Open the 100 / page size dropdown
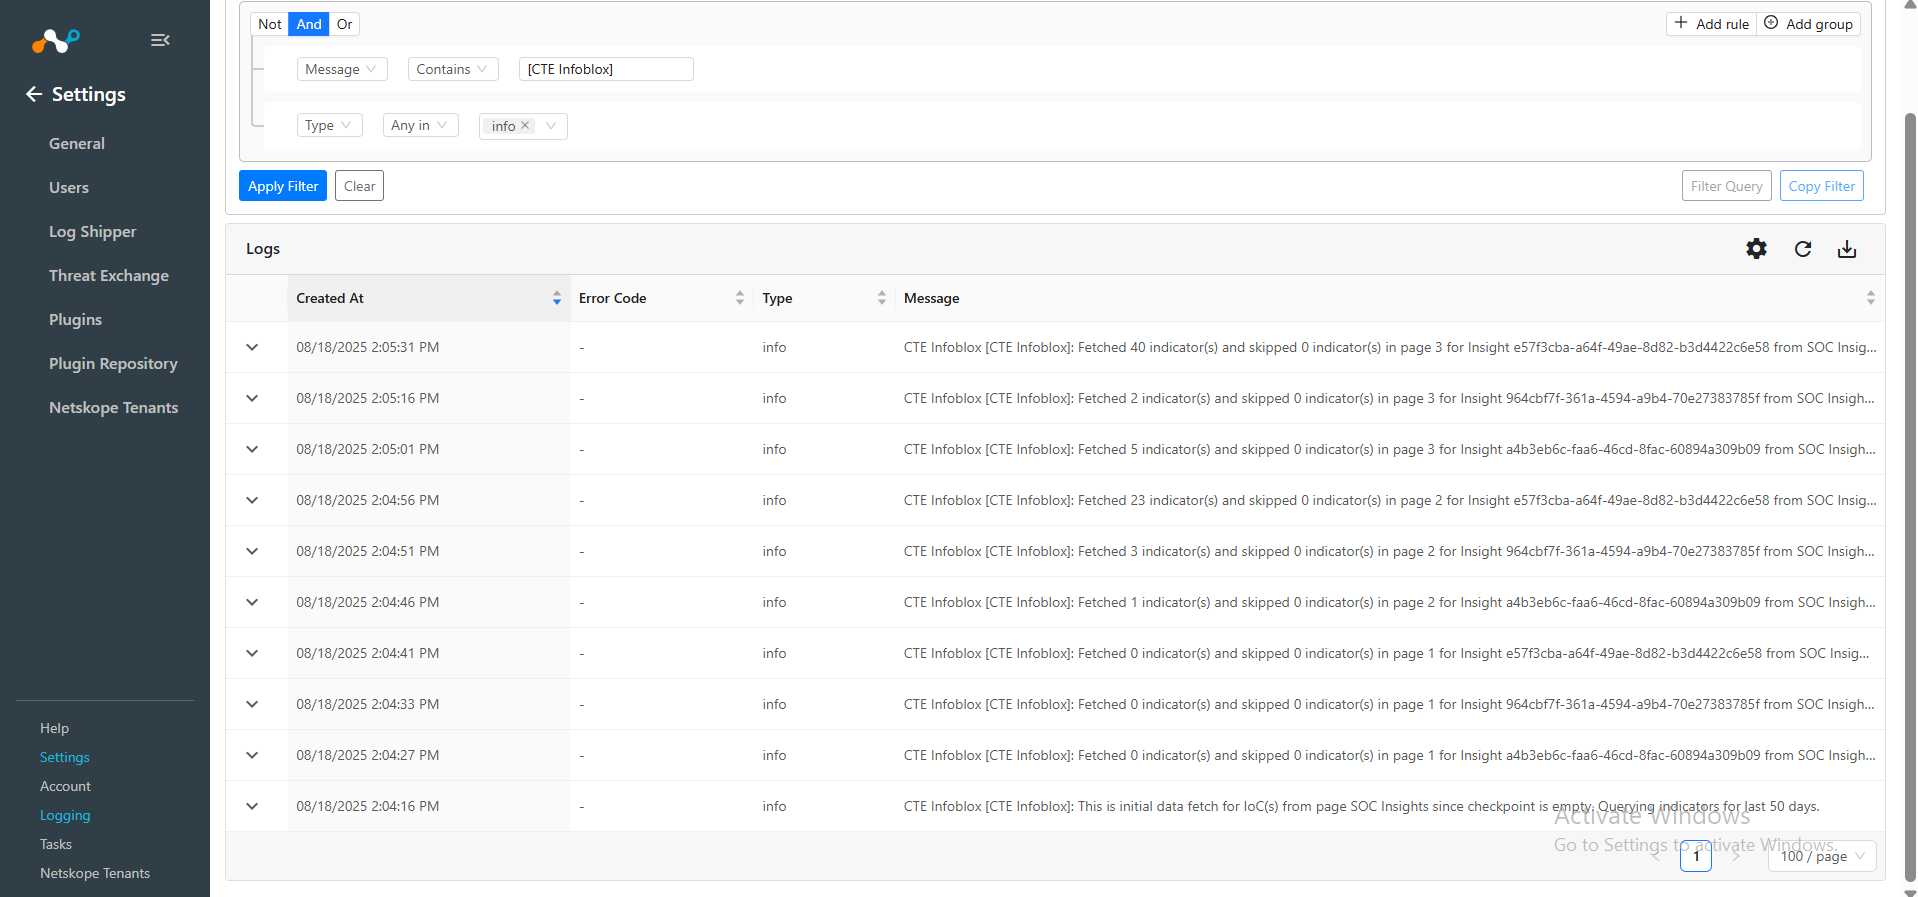Viewport: 1918px width, 897px height. tap(1822, 856)
